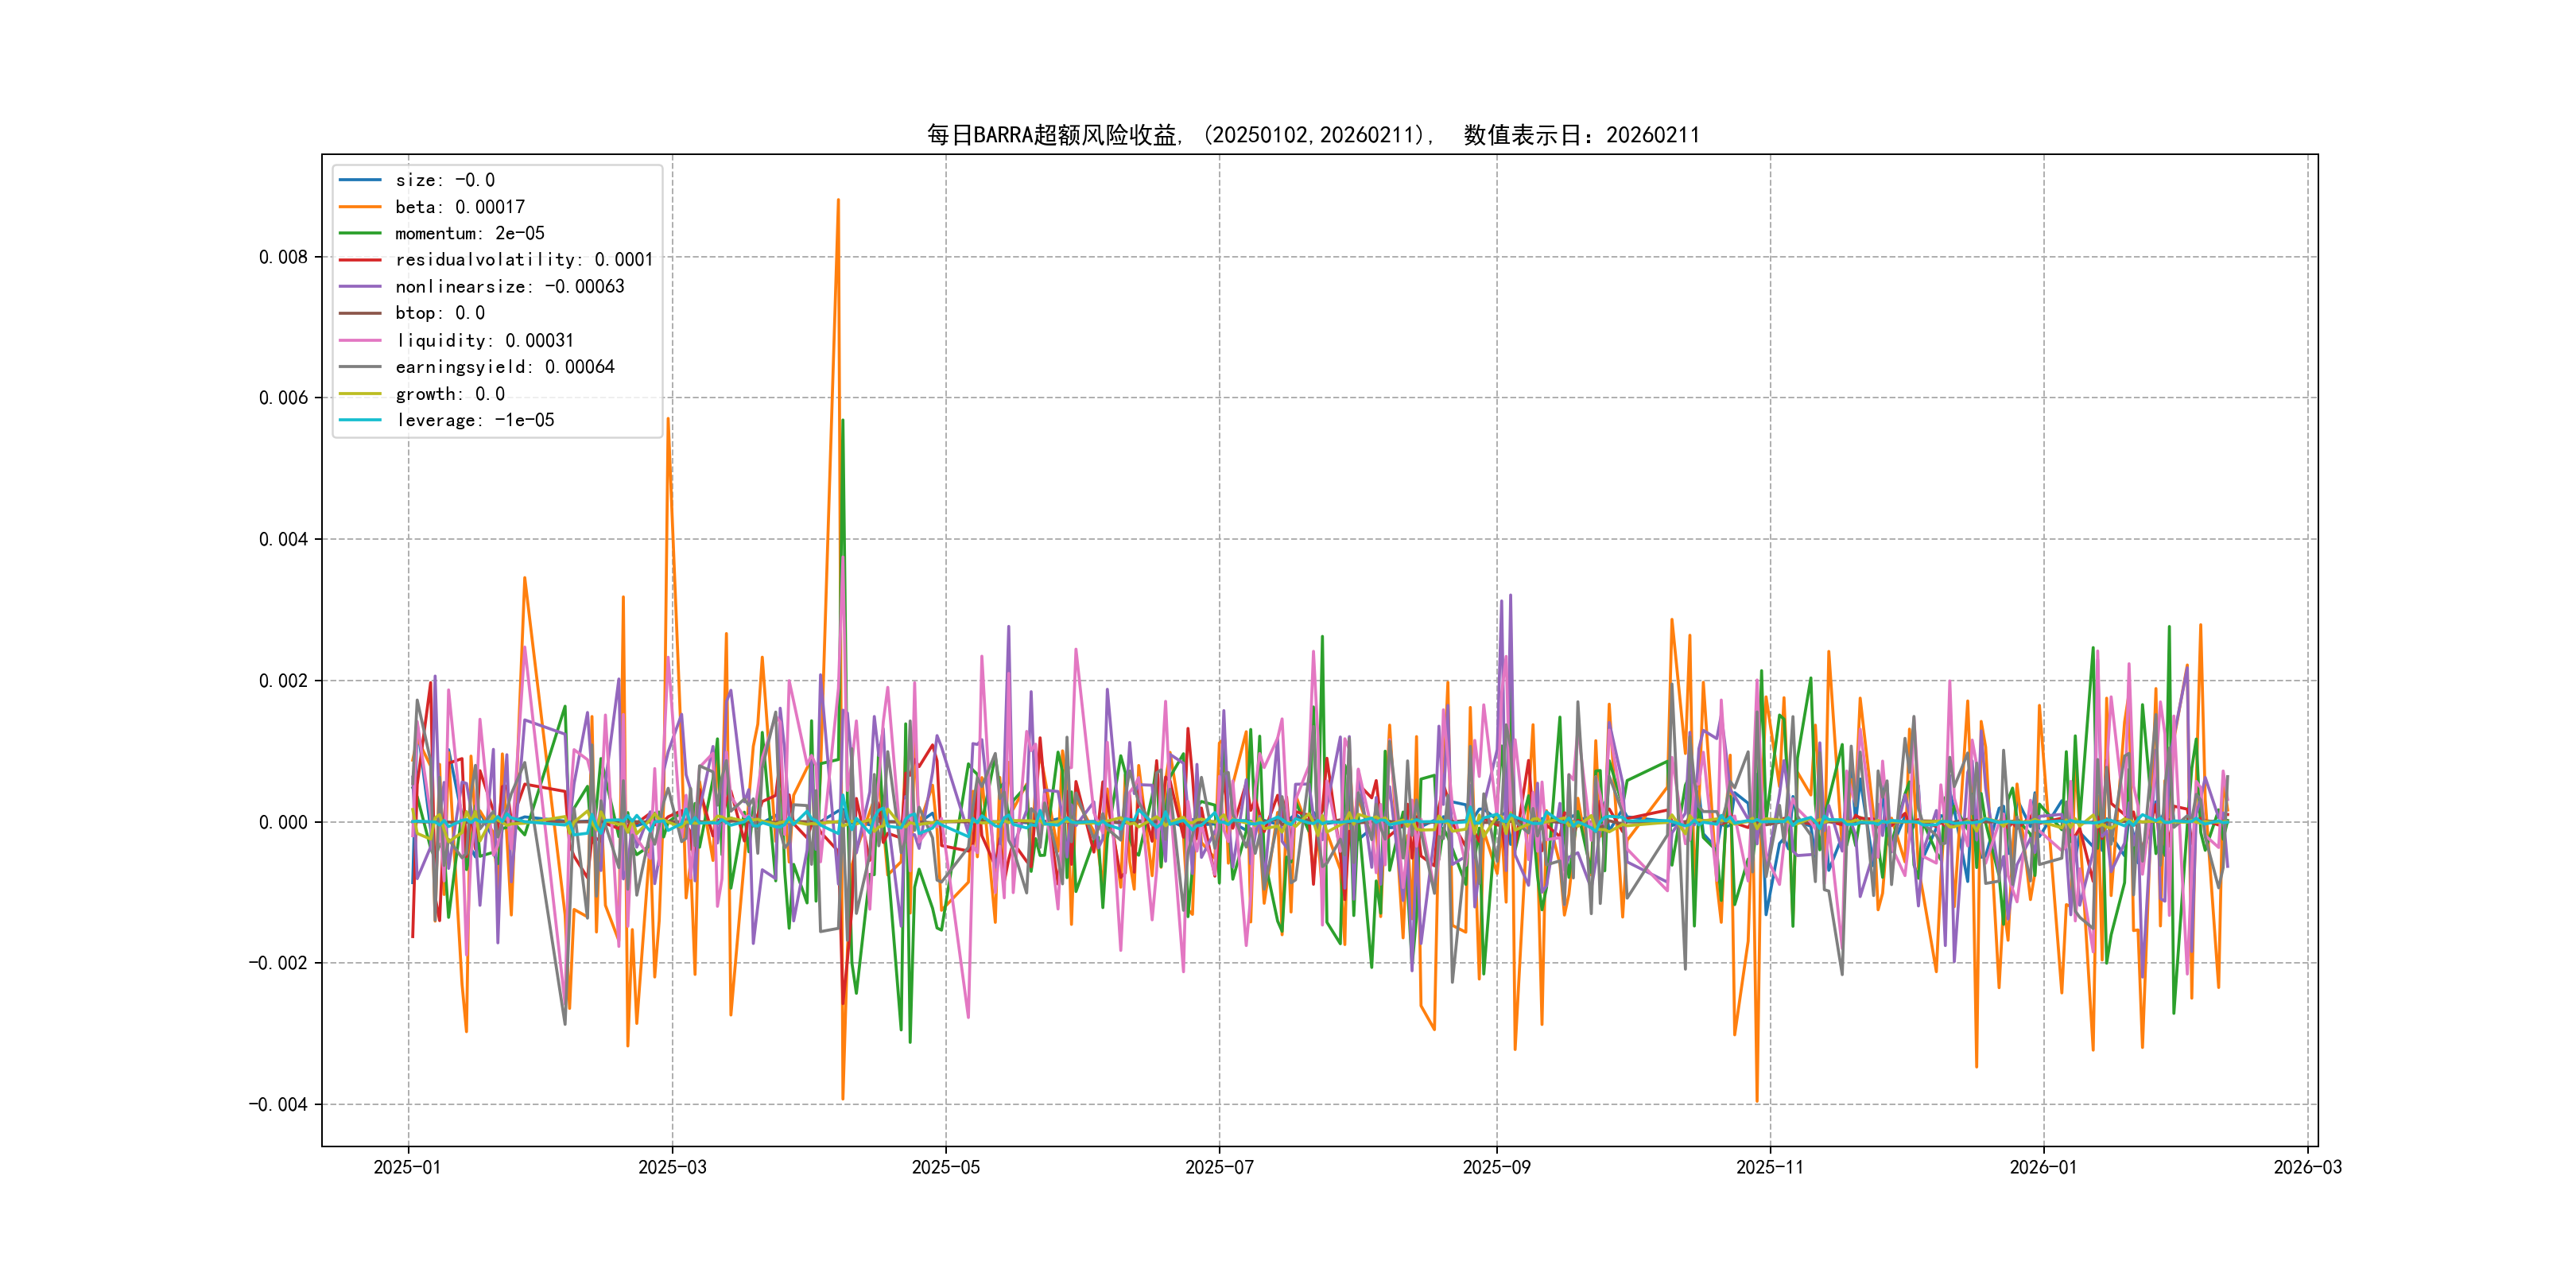Select the 'liquidity: 0.00031' legend label
This screenshot has height=1288, width=2576.
[484, 340]
